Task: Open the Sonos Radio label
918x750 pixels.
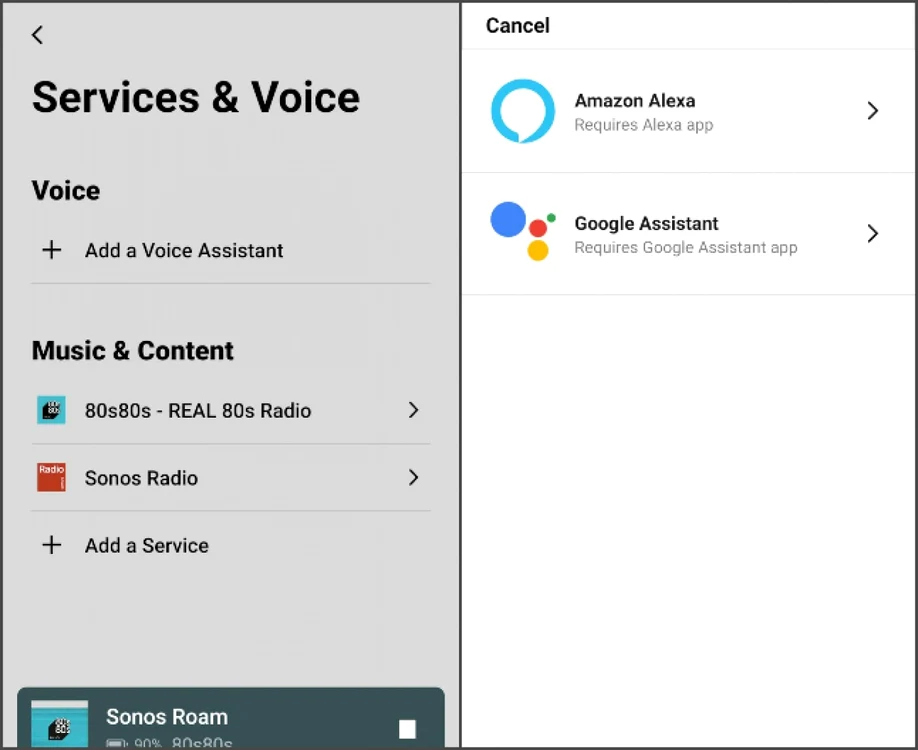Action: [141, 478]
